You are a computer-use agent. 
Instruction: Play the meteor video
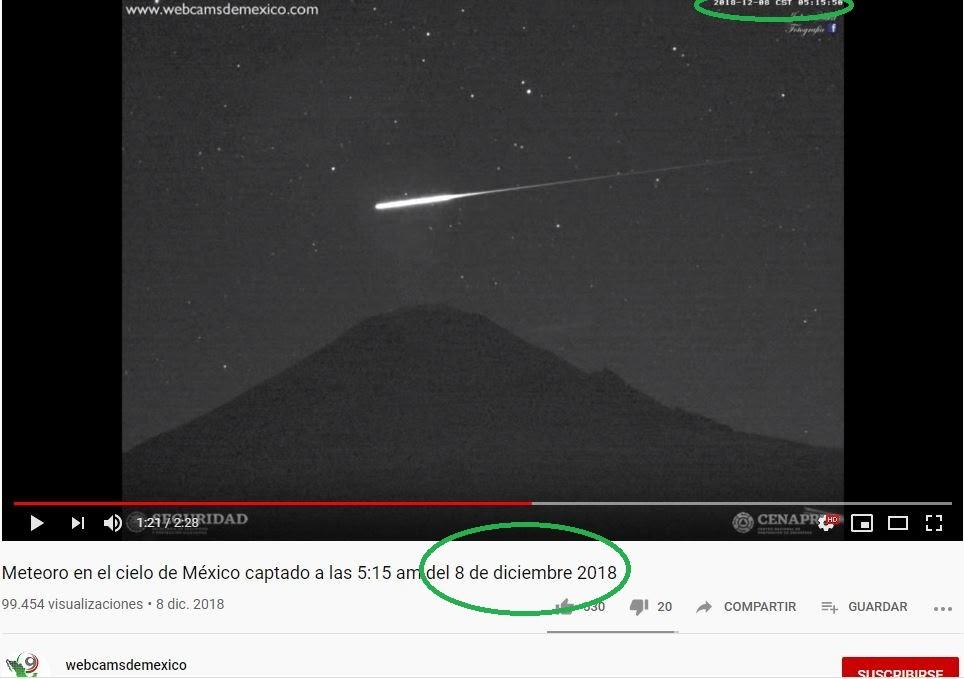tap(37, 523)
